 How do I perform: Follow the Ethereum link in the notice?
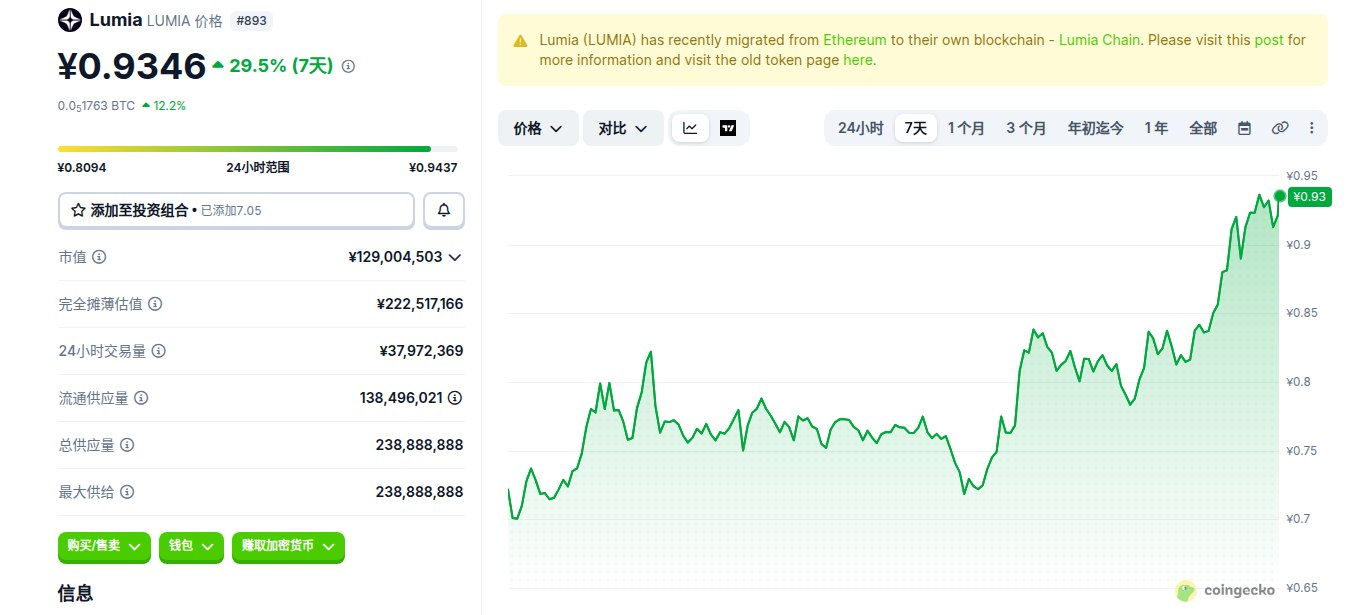(x=855, y=40)
